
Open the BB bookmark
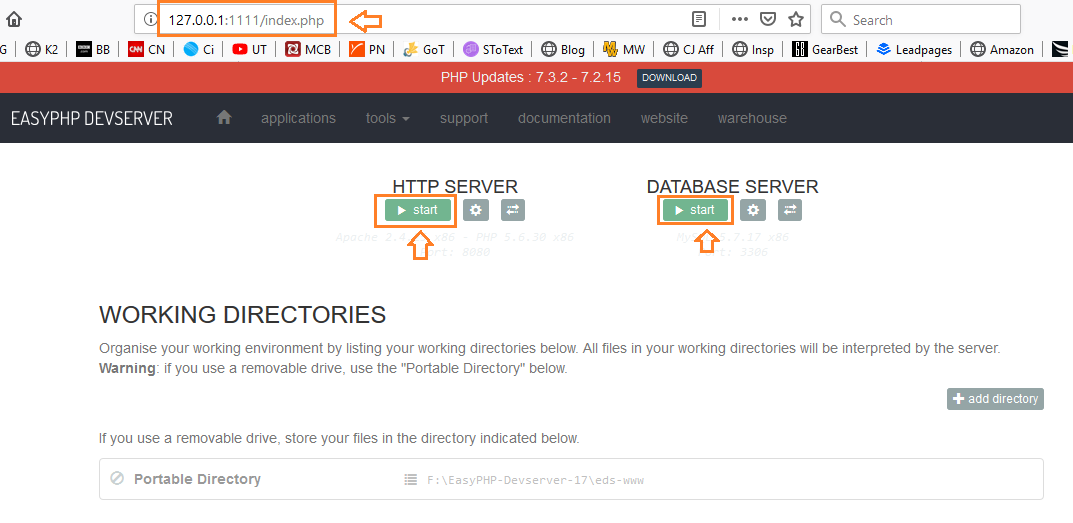tap(93, 49)
